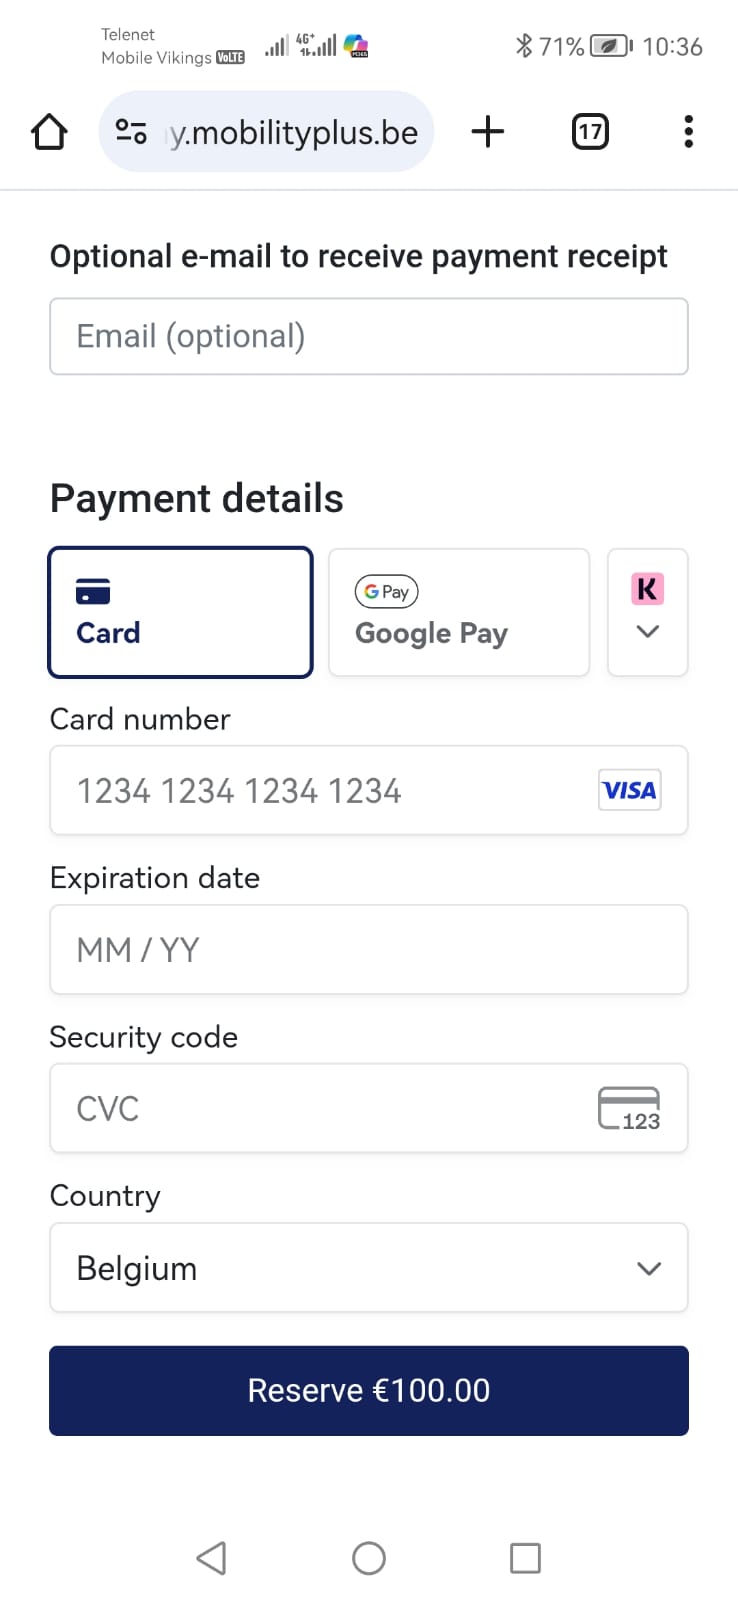This screenshot has height=1600, width=738.
Task: Tap the Android recent apps square button
Action: click(525, 1557)
